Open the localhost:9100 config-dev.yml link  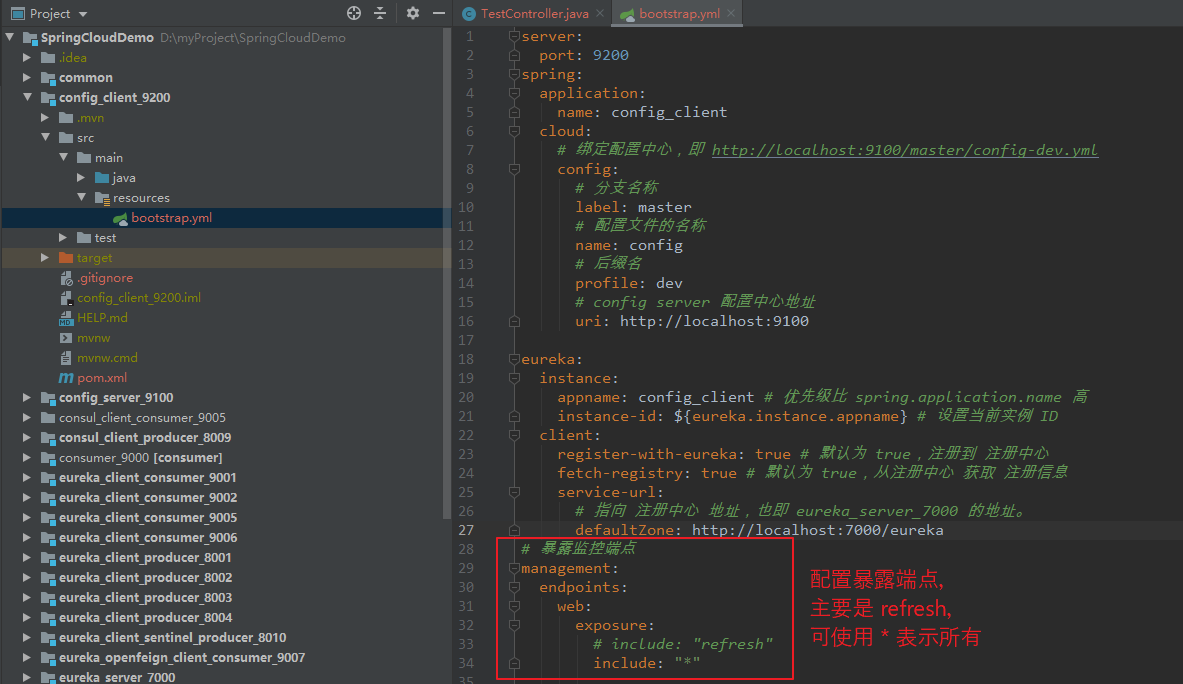[x=905, y=150]
